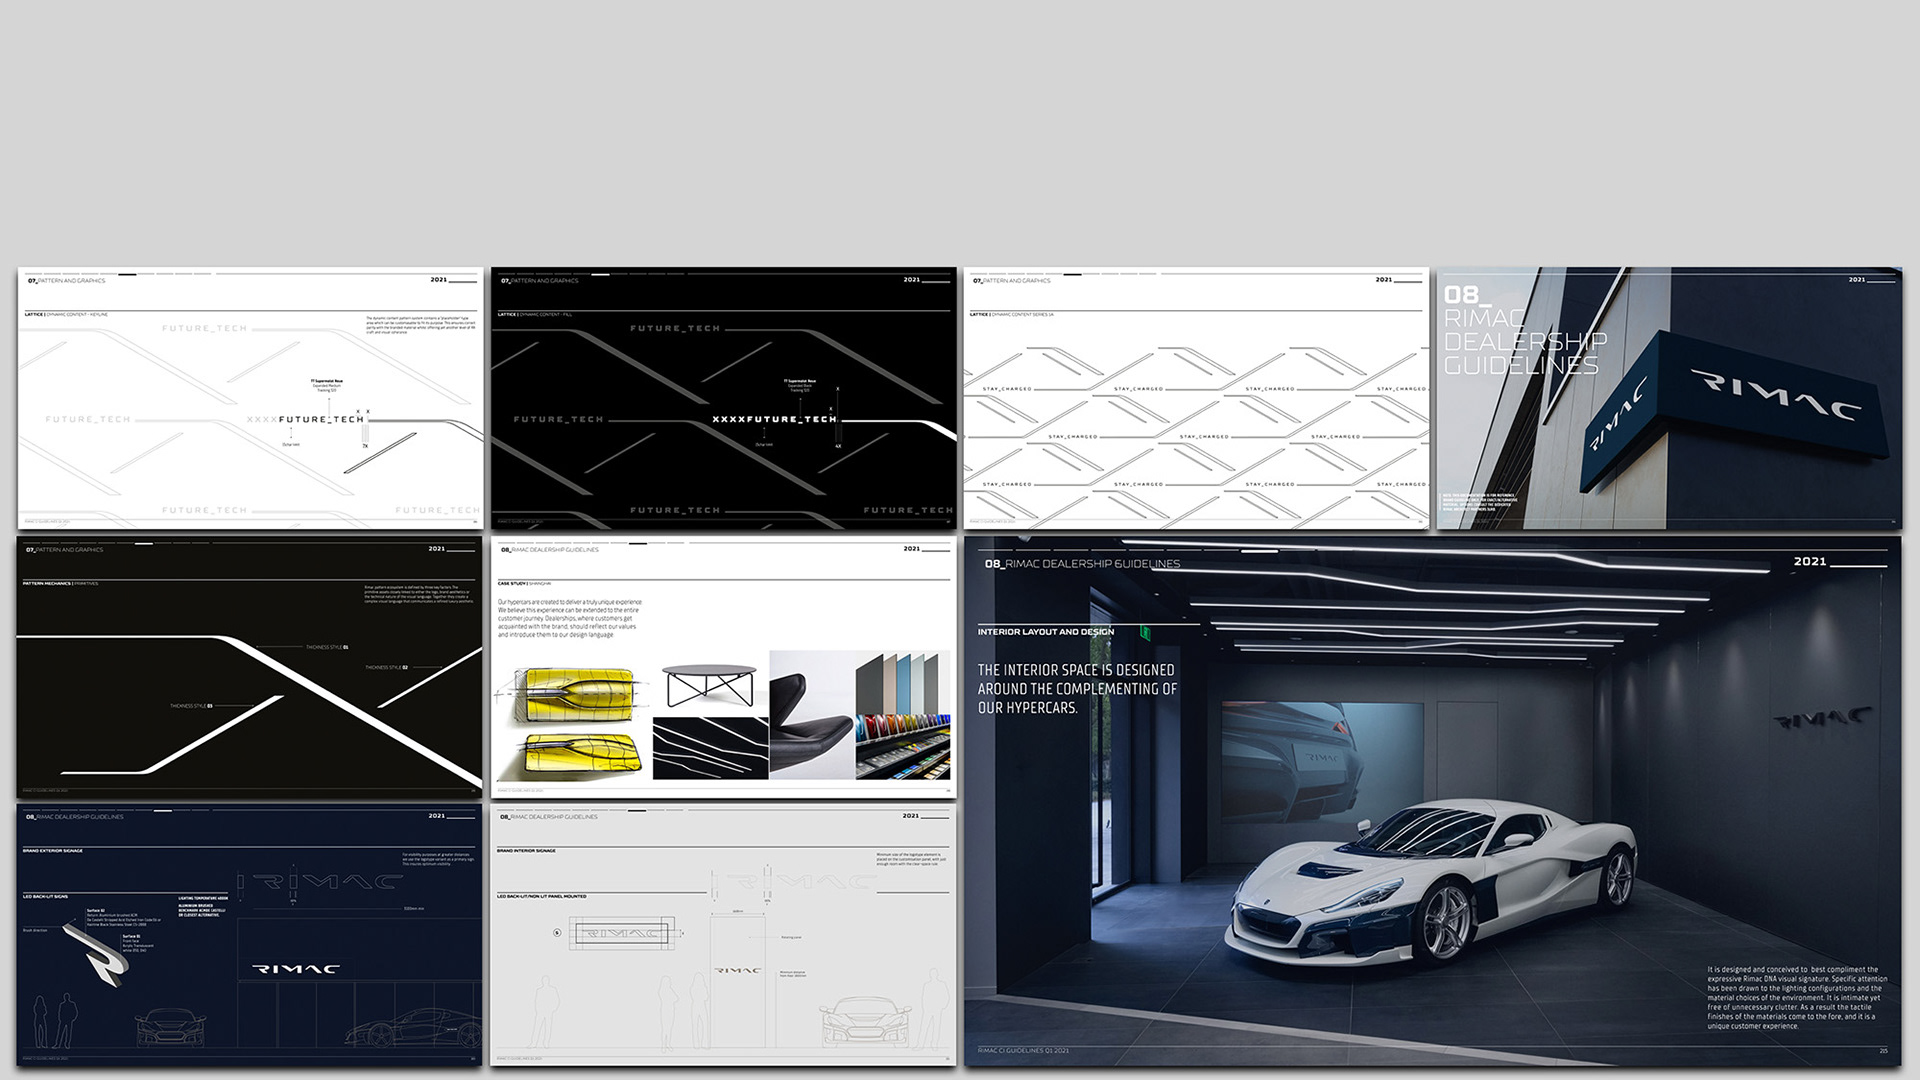The image size is (1920, 1080).
Task: Open the white Lattice keyline FUTURE_TECH slide
Action: (250, 398)
